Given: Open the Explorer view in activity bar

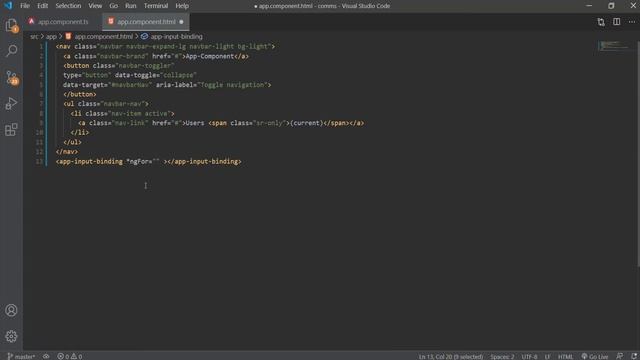Looking at the screenshot, I should coord(11,25).
